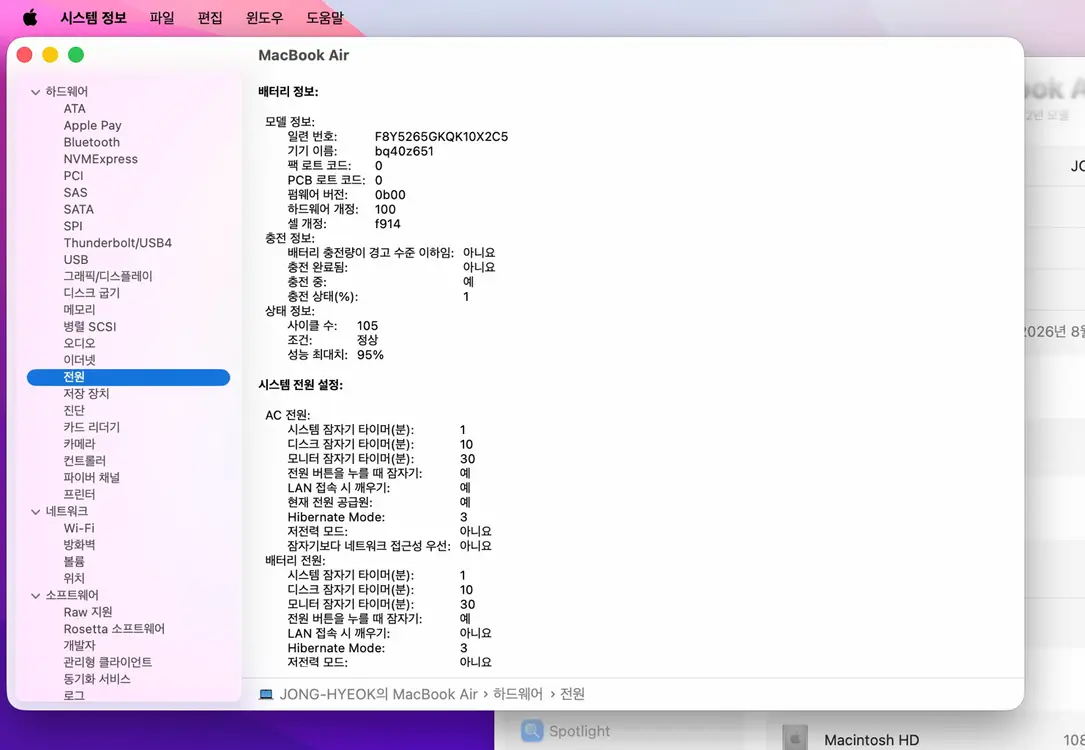
Task: Select 카메라 in the sidebar
Action: coord(80,443)
